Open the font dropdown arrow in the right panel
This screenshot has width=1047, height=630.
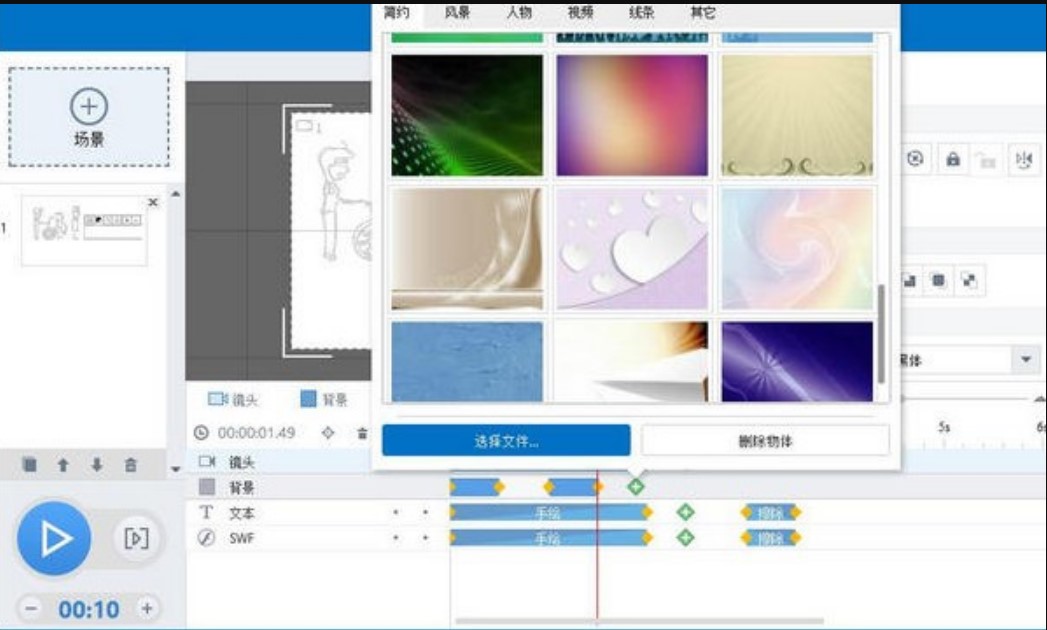click(1026, 359)
